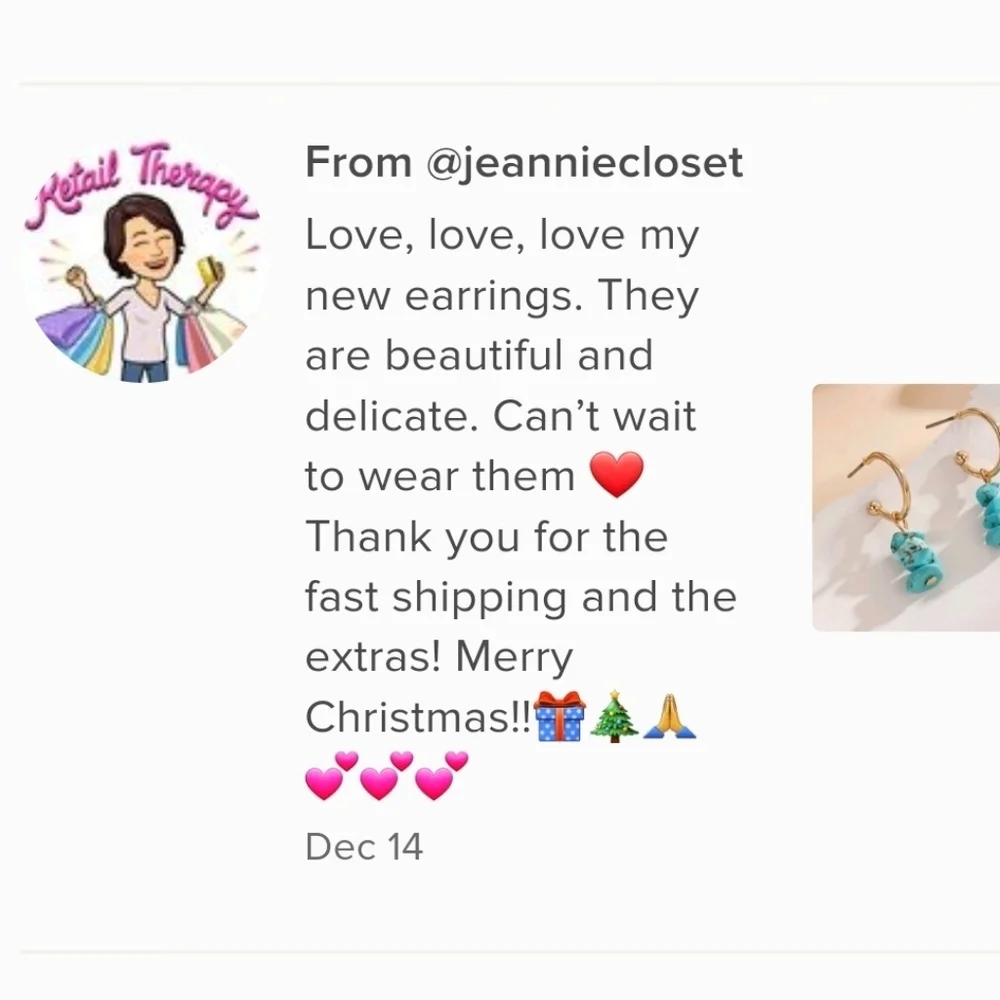Image resolution: width=1000 pixels, height=1000 pixels.
Task: Click the 'new earrings. They' text line
Action: 502,296
